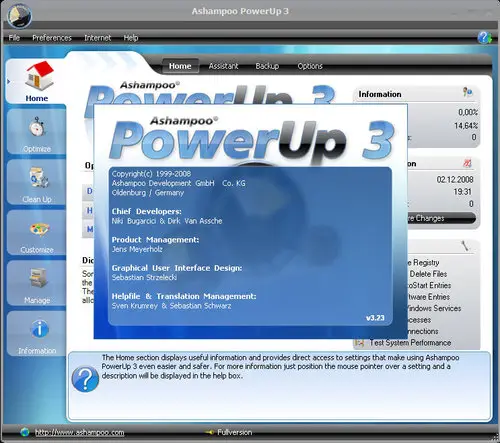Viewport: 500px width, 443px height.
Task: Click the Sebastian Strzelecki name
Action: point(144,277)
